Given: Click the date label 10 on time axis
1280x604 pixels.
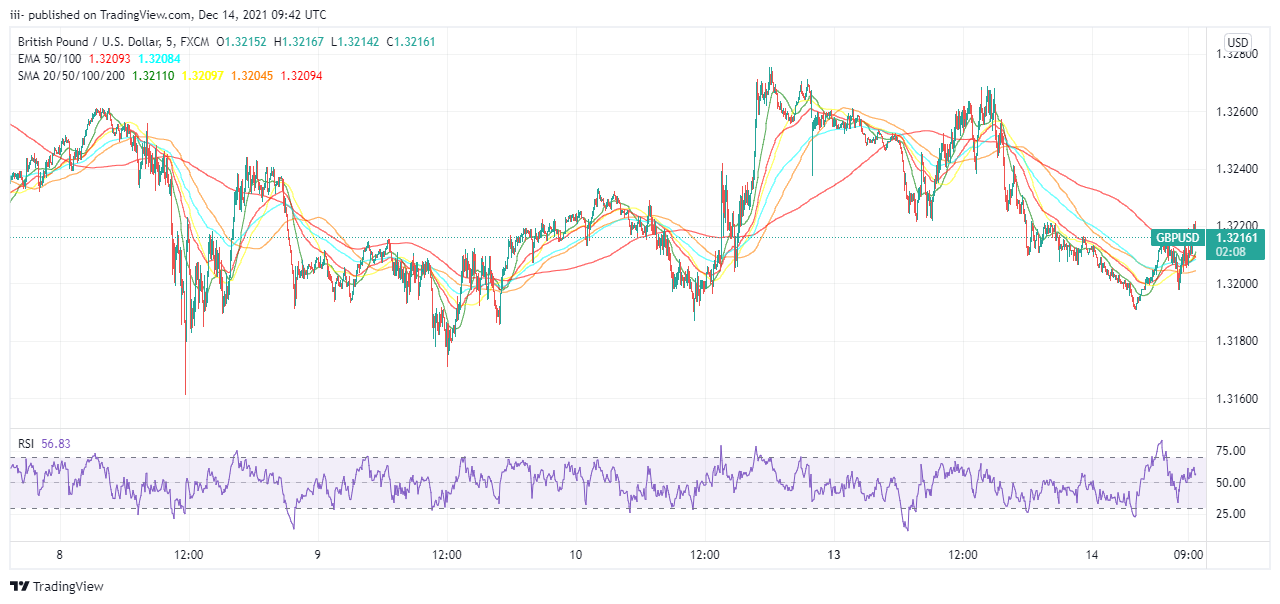Looking at the screenshot, I should tap(576, 555).
